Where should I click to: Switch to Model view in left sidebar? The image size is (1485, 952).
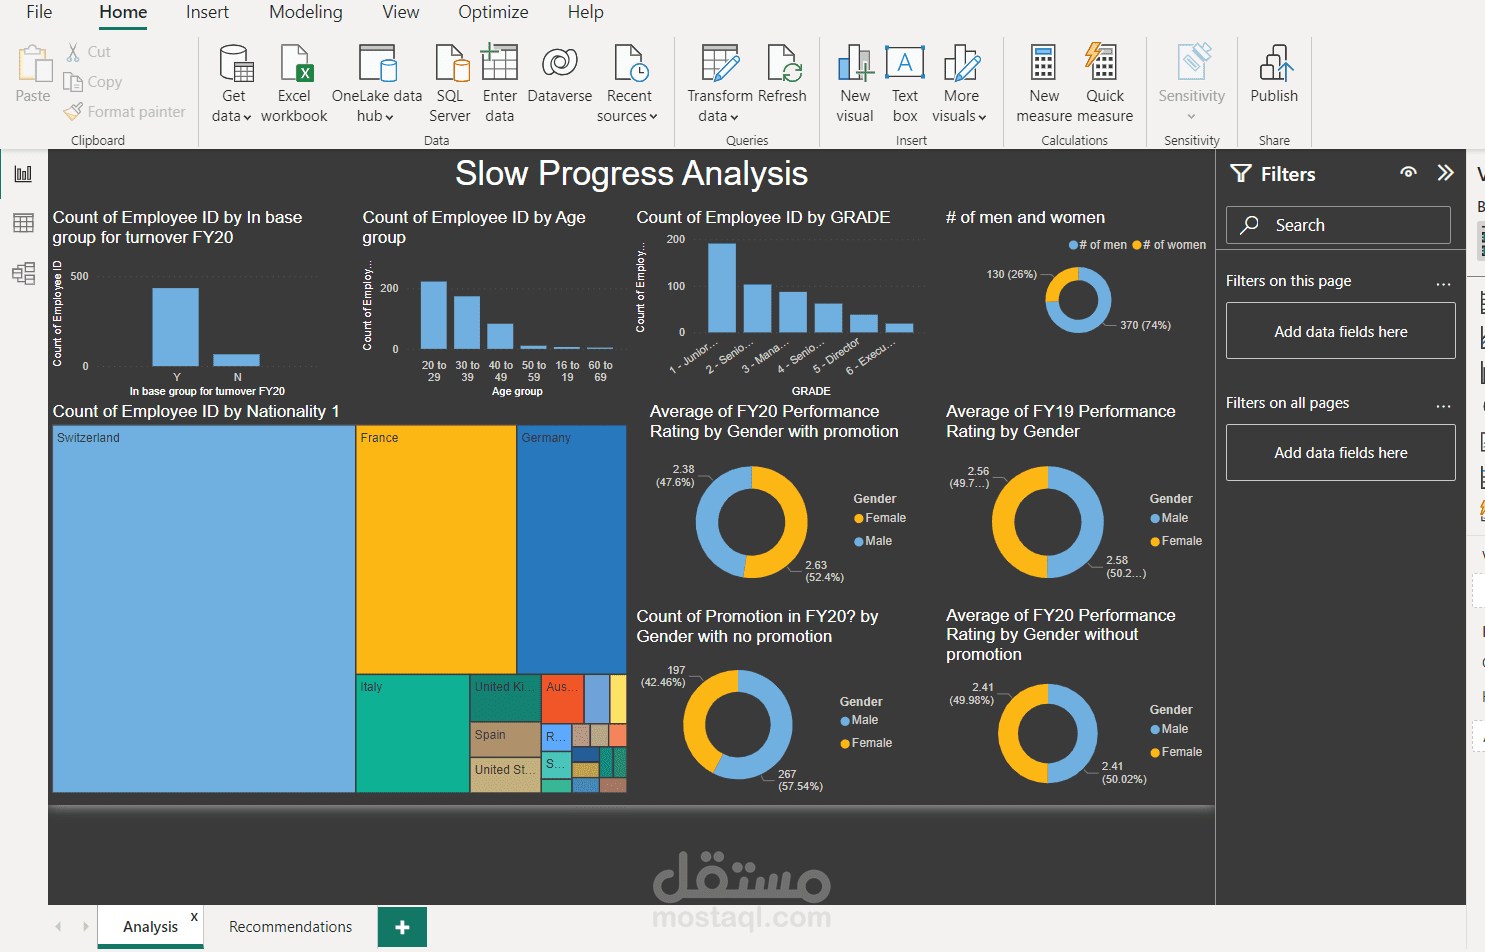pyautogui.click(x=22, y=272)
